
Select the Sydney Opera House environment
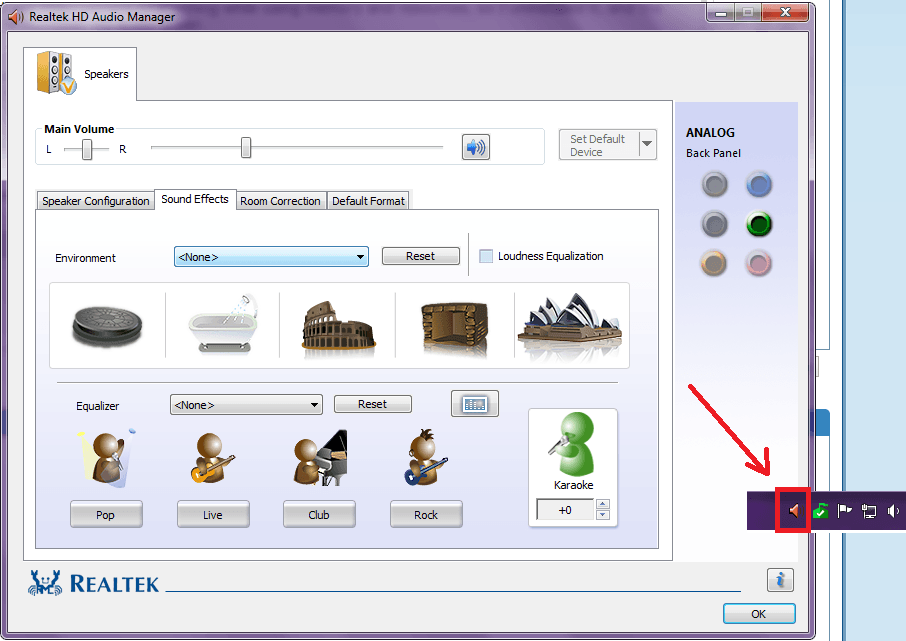(x=570, y=325)
